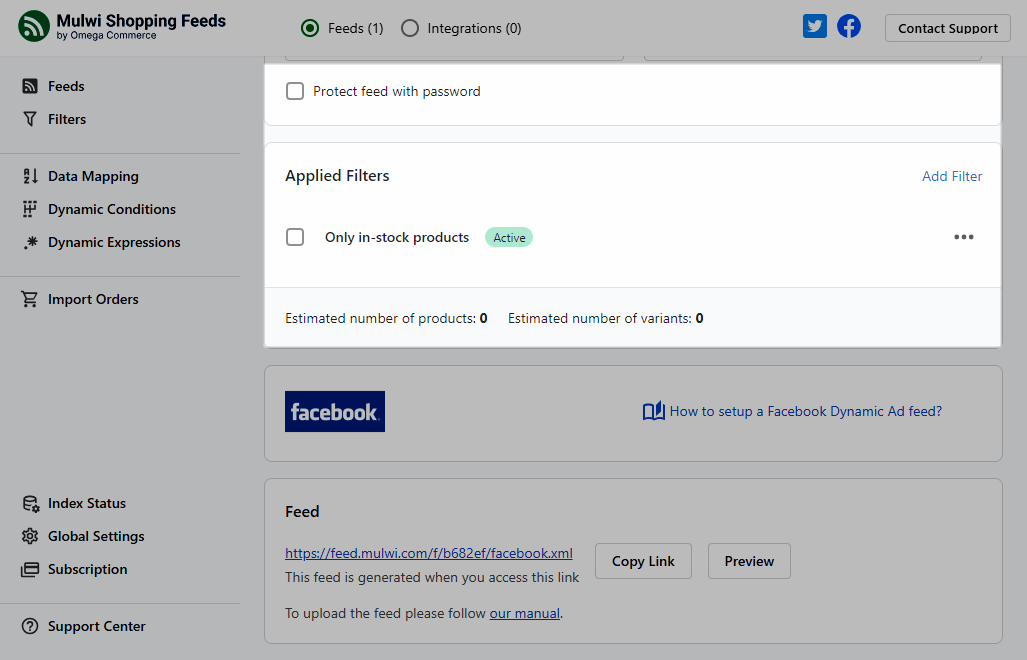Click the Index Status database icon
1027x660 pixels.
tap(30, 504)
